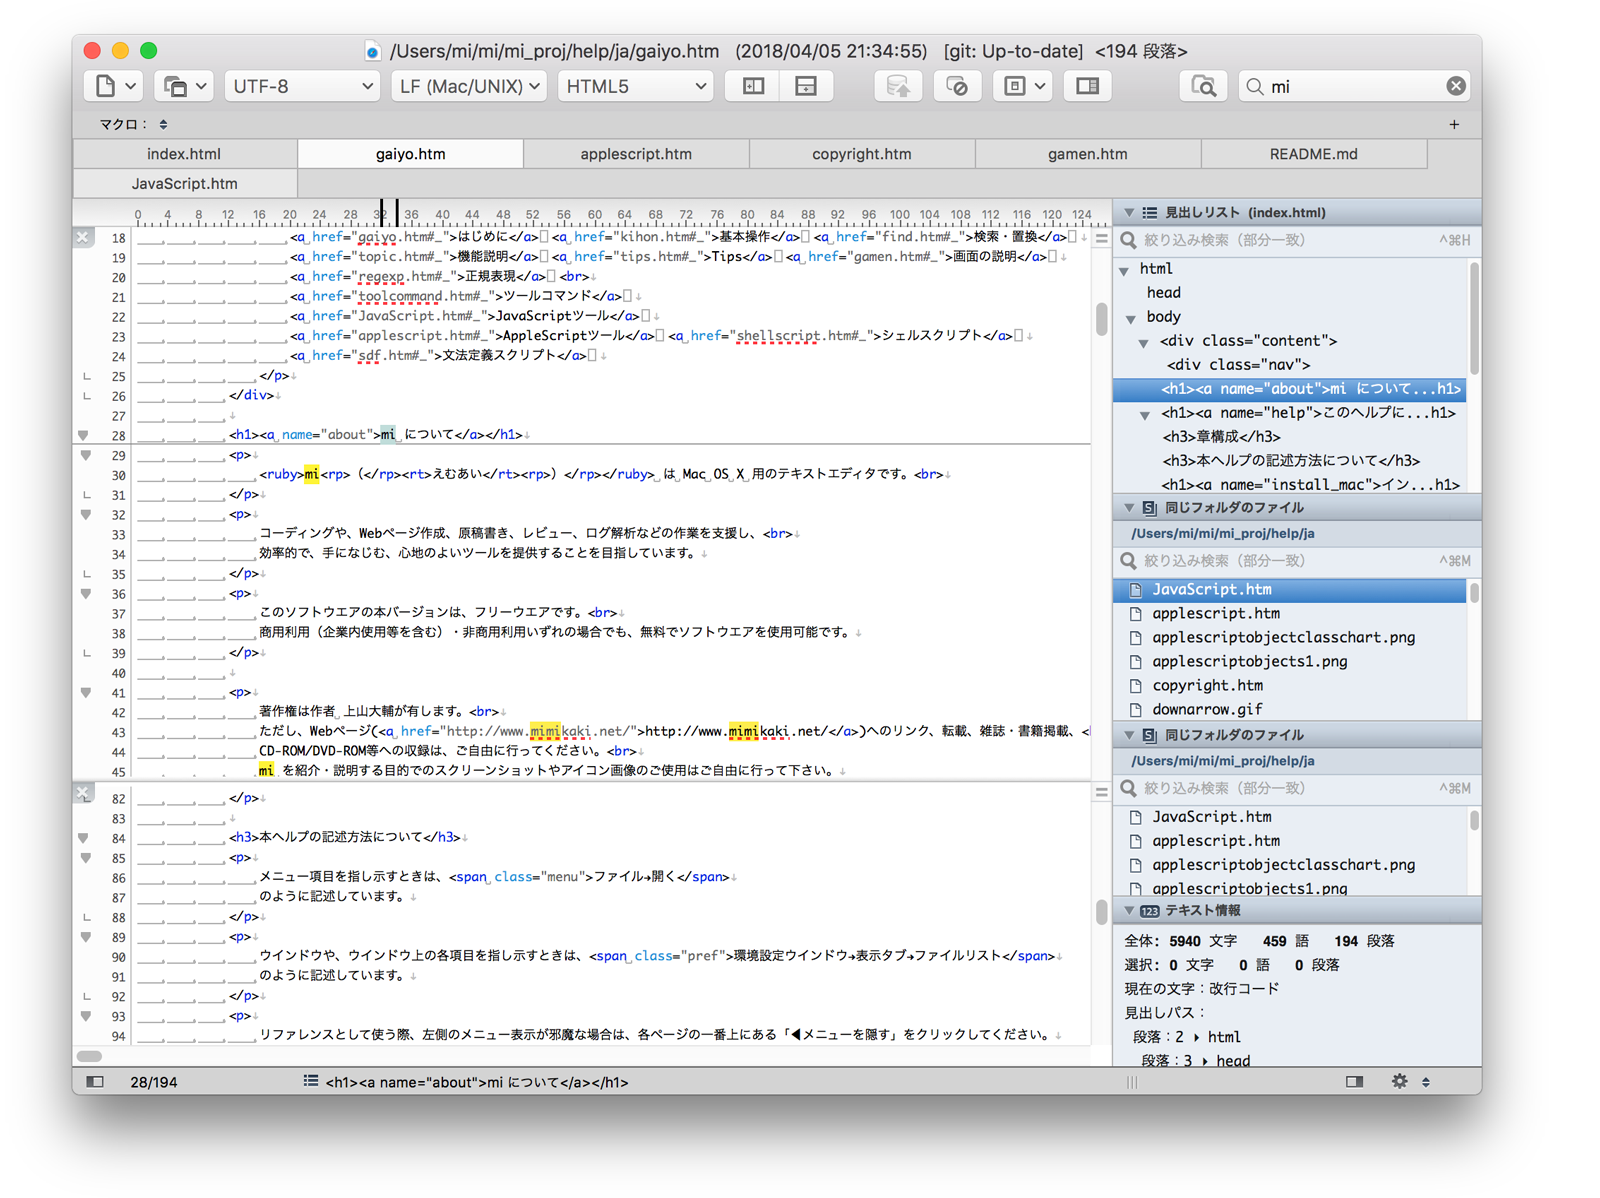
Task: Click the text info panel icon
Action: point(1150,911)
